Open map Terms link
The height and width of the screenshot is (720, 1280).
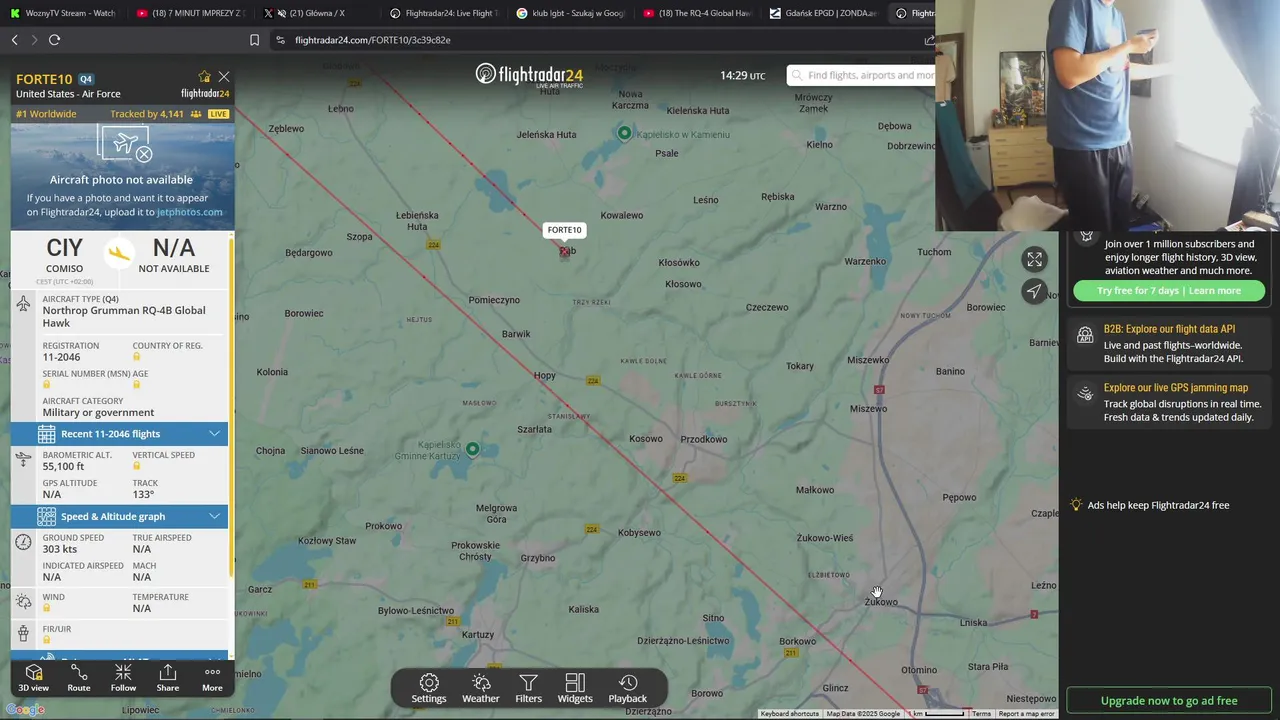tap(982, 714)
